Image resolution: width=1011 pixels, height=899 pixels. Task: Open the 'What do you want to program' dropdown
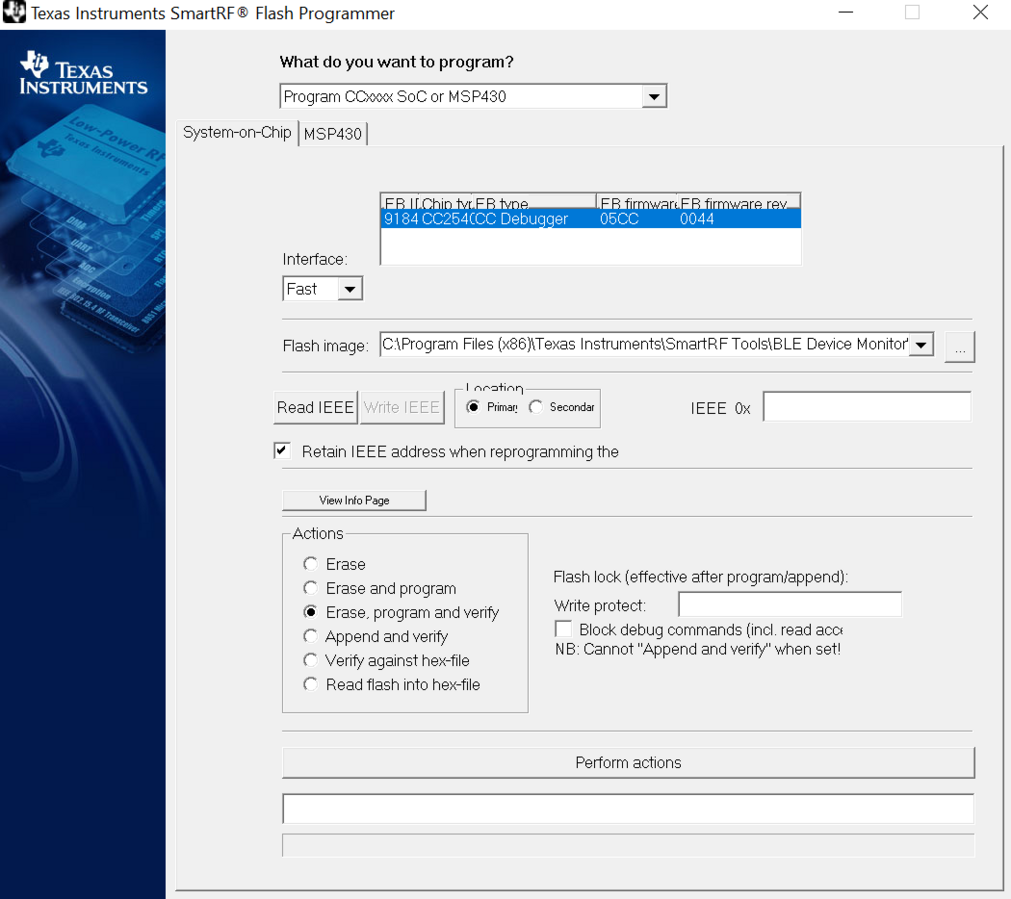(653, 97)
